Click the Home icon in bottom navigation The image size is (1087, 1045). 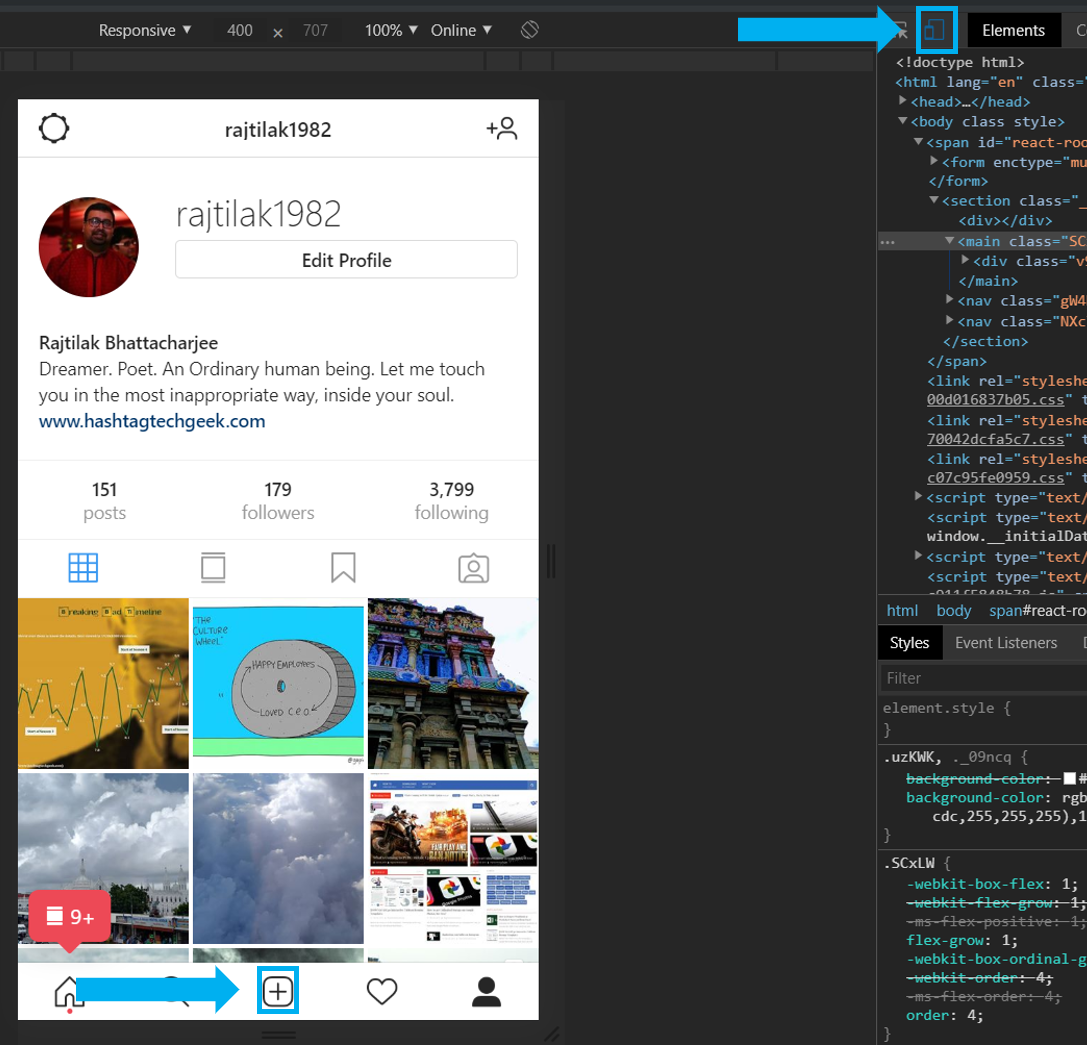click(x=69, y=990)
